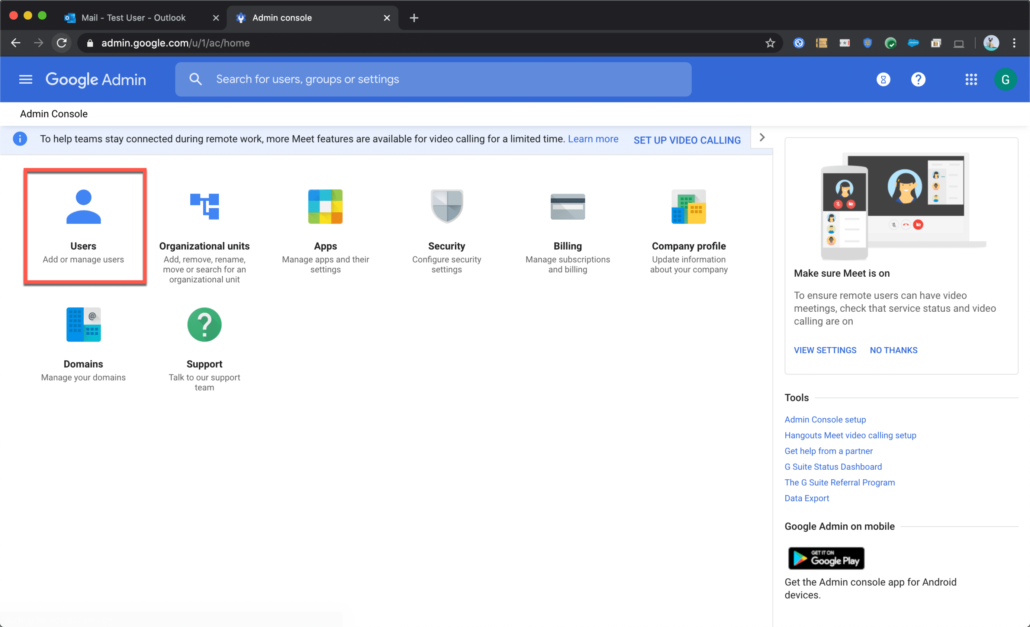Click the blue shield extension icon

[867, 43]
